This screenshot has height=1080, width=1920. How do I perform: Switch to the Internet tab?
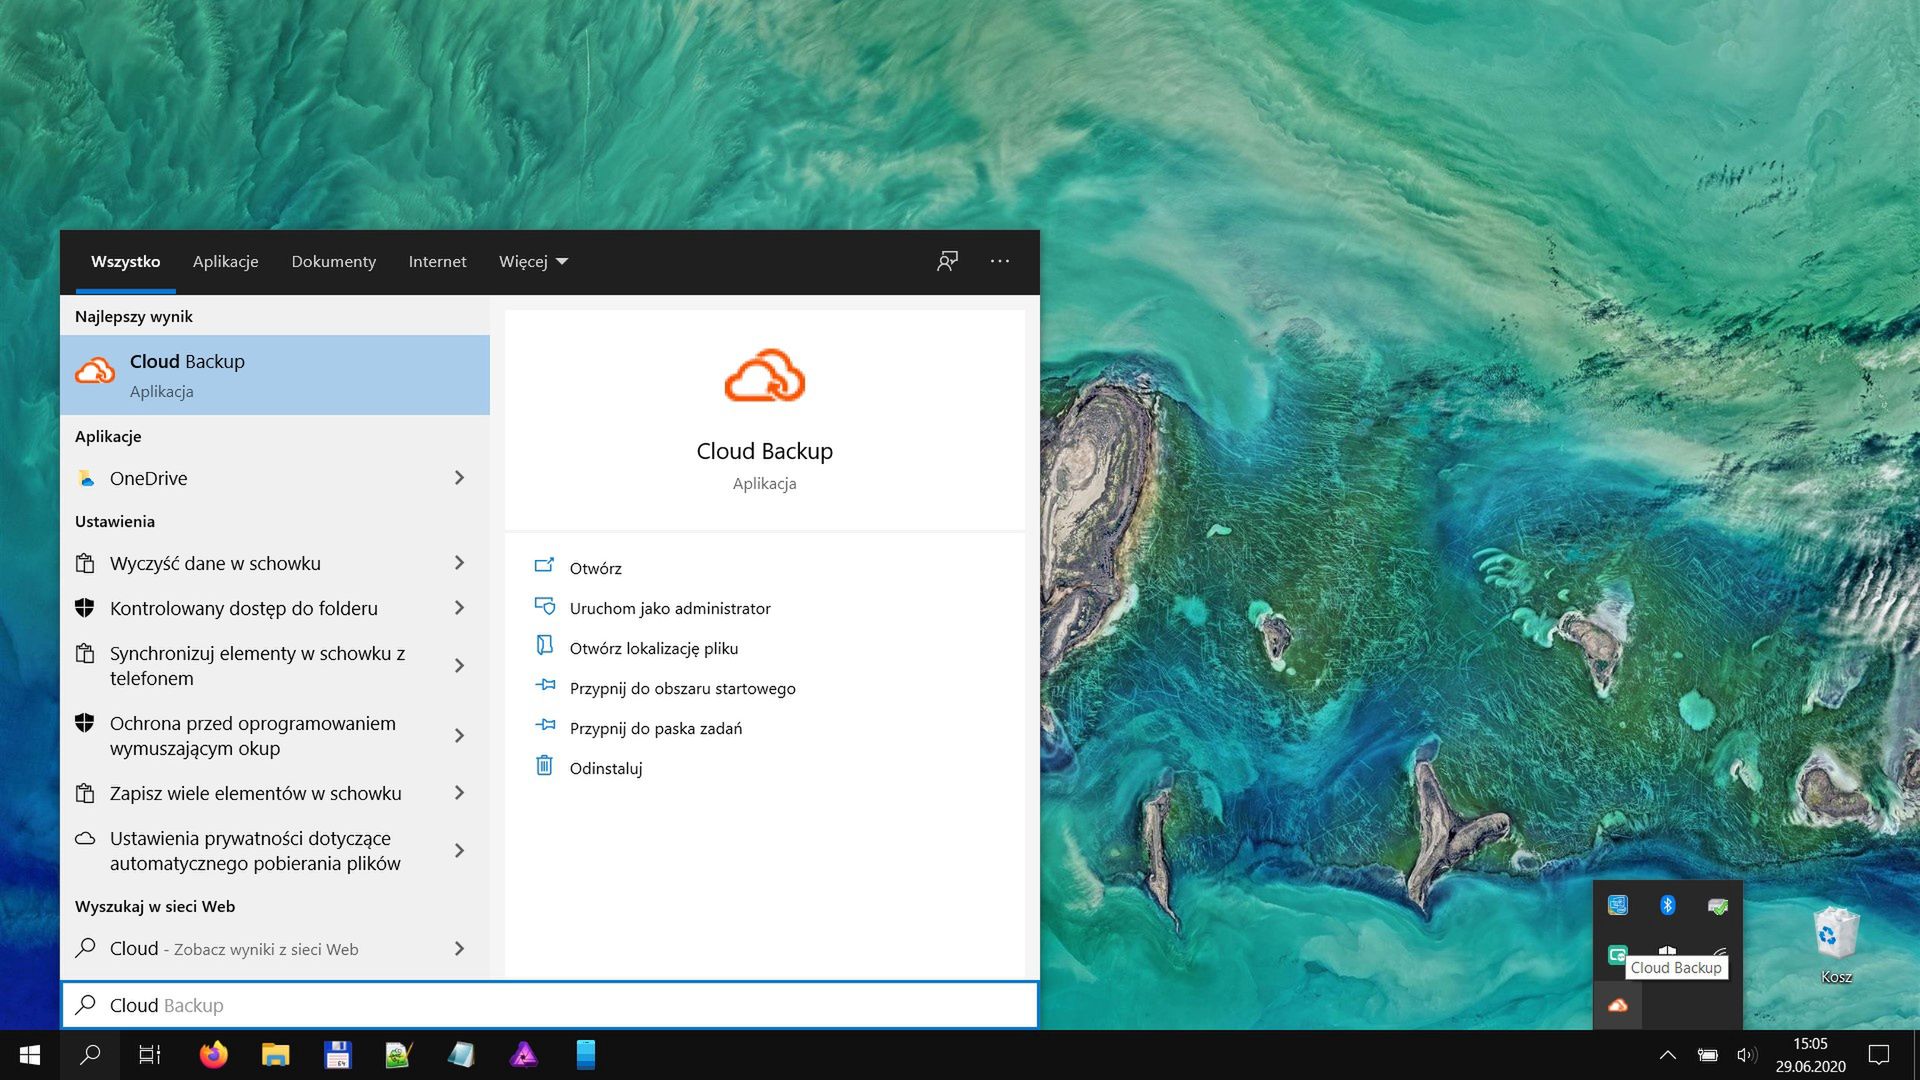click(x=437, y=261)
